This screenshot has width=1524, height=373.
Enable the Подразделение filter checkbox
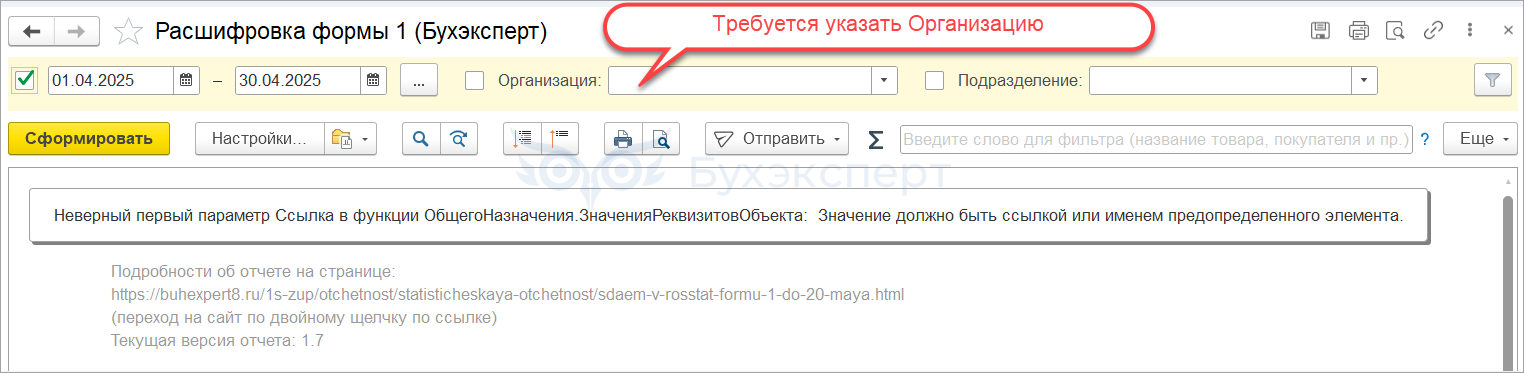(935, 81)
